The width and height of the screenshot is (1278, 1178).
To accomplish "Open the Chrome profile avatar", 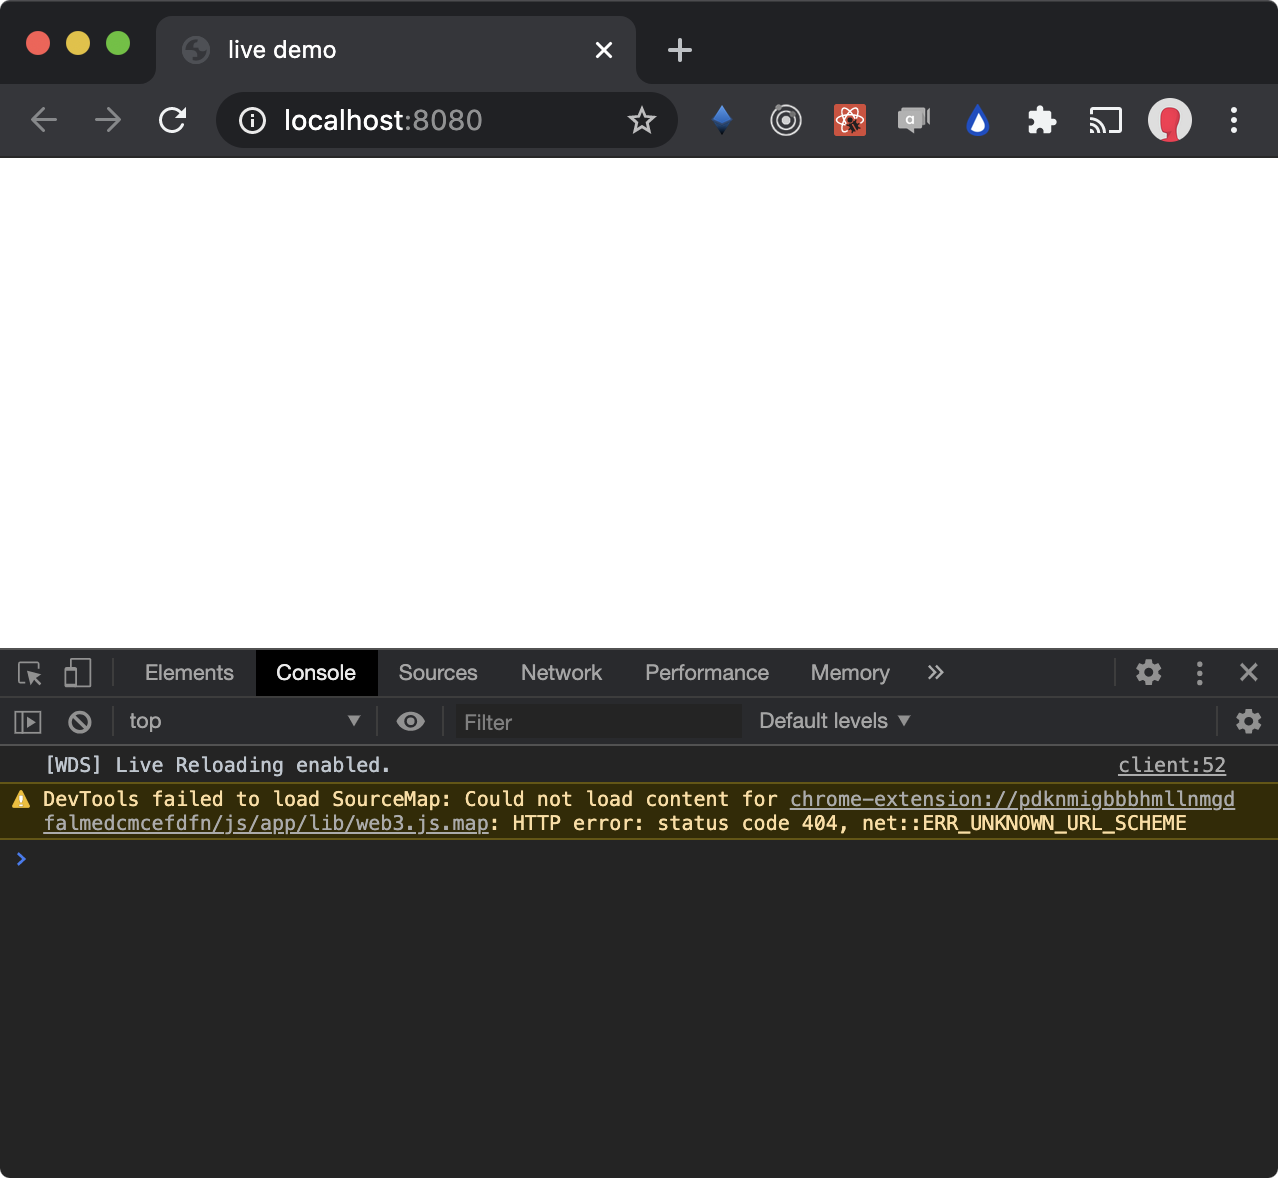I will (1170, 121).
